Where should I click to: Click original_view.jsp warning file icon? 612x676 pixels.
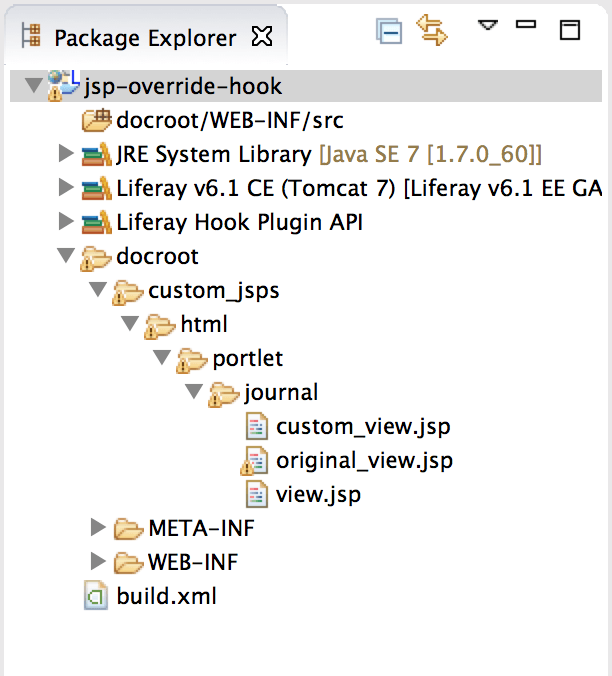(x=255, y=461)
